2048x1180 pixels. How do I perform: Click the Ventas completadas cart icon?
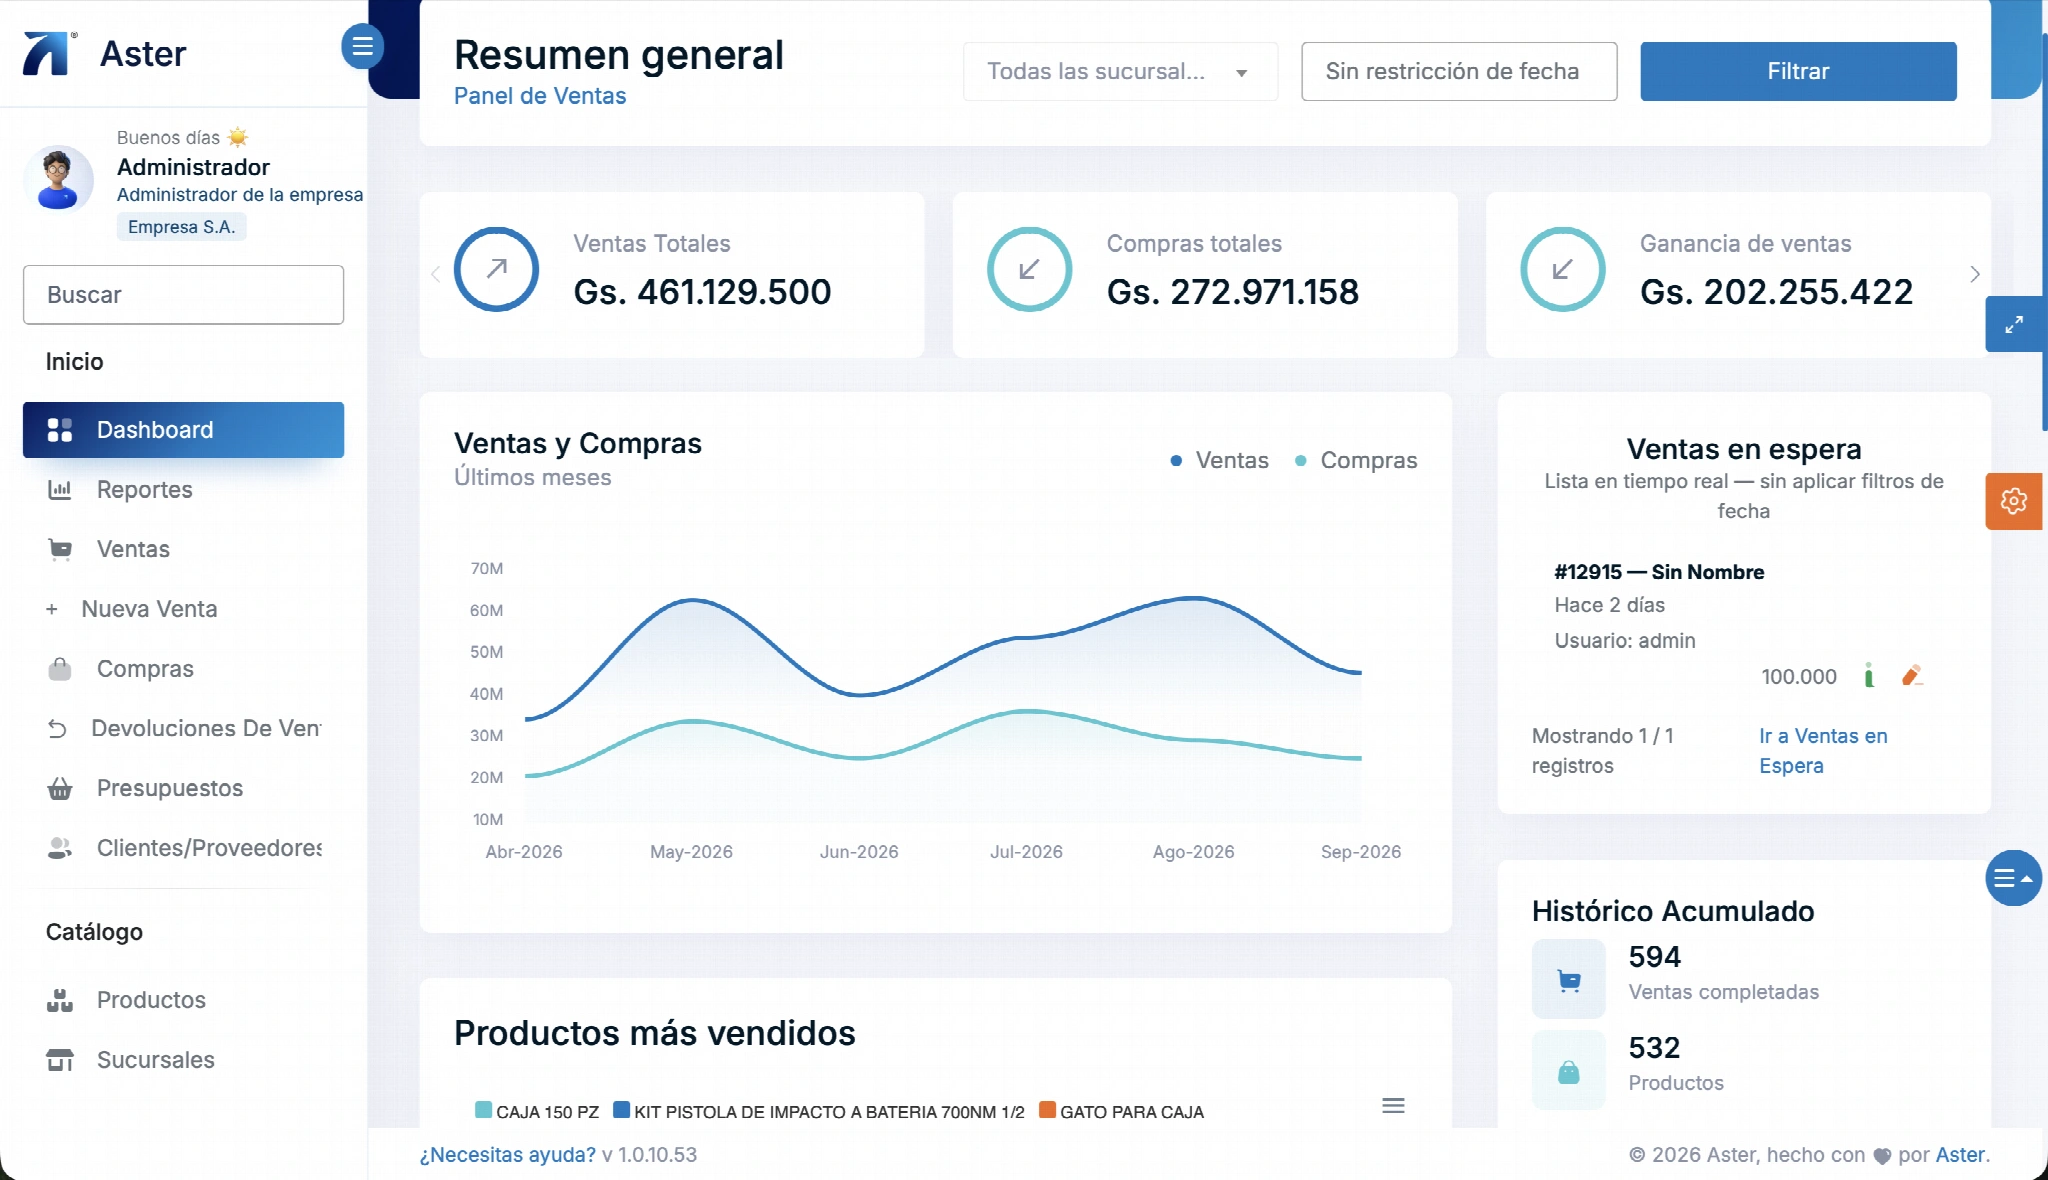coord(1569,979)
